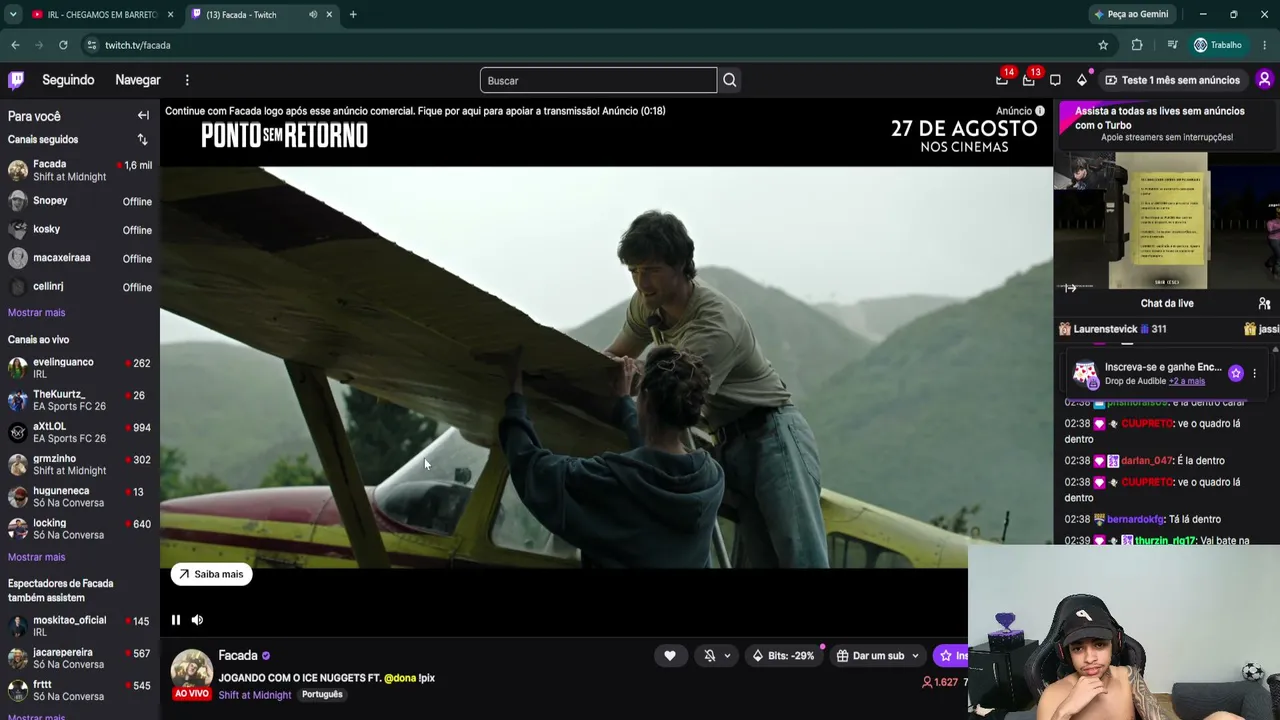Follow Facada with the heart button

670,656
